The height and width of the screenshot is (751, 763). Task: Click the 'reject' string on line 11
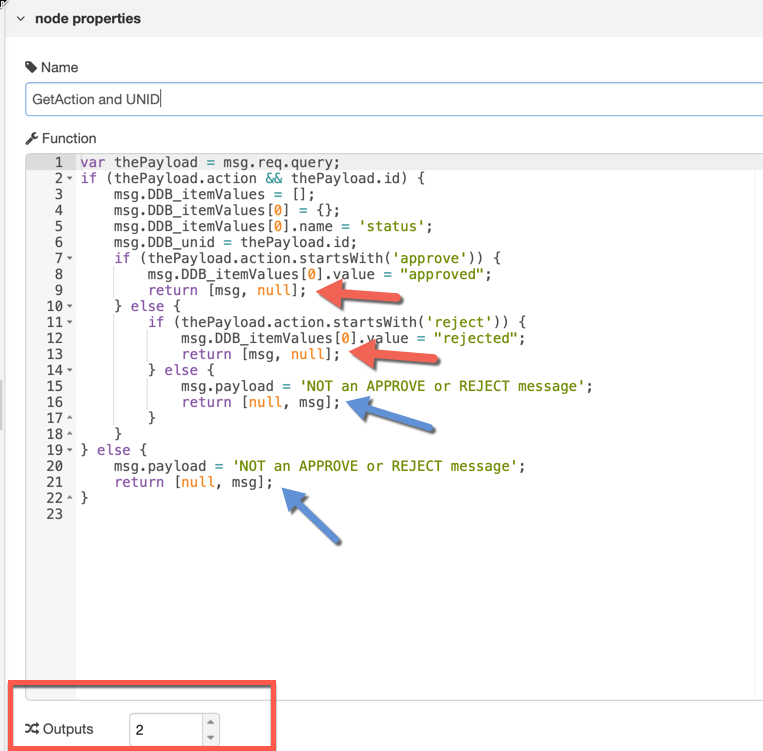[x=459, y=322]
